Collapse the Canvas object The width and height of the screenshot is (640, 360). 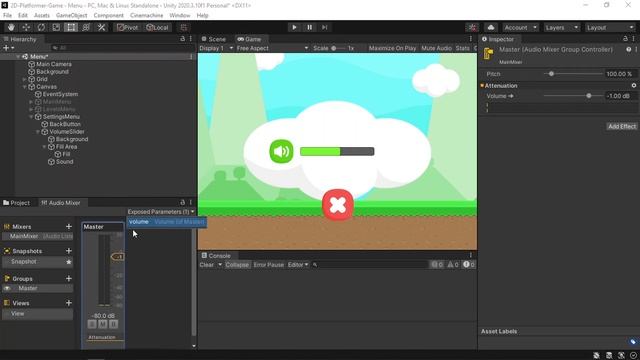[x=24, y=87]
